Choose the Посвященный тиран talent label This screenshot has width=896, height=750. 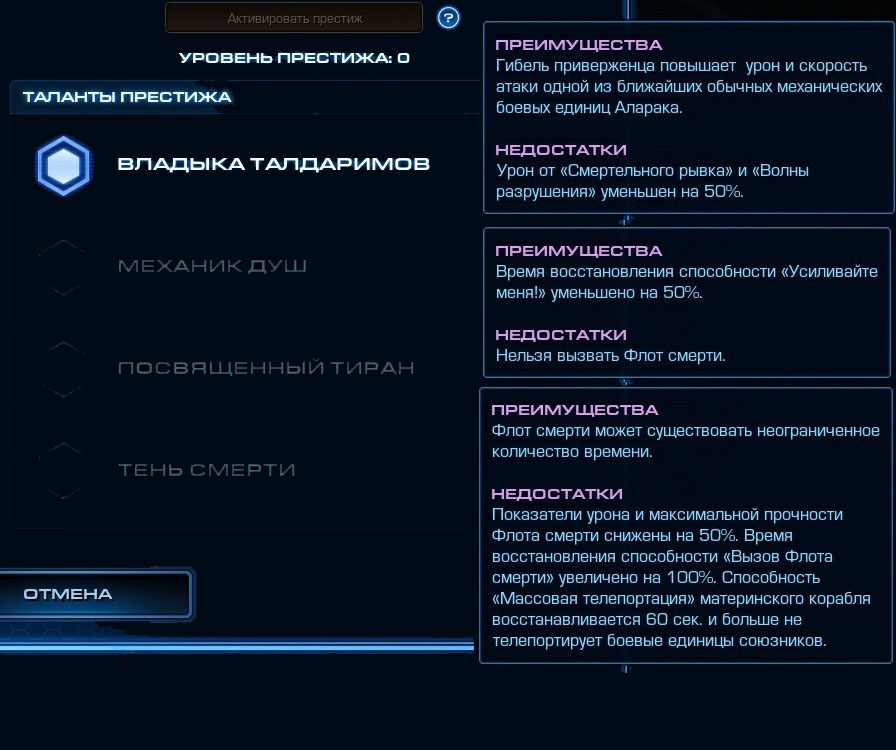pyautogui.click(x=266, y=368)
